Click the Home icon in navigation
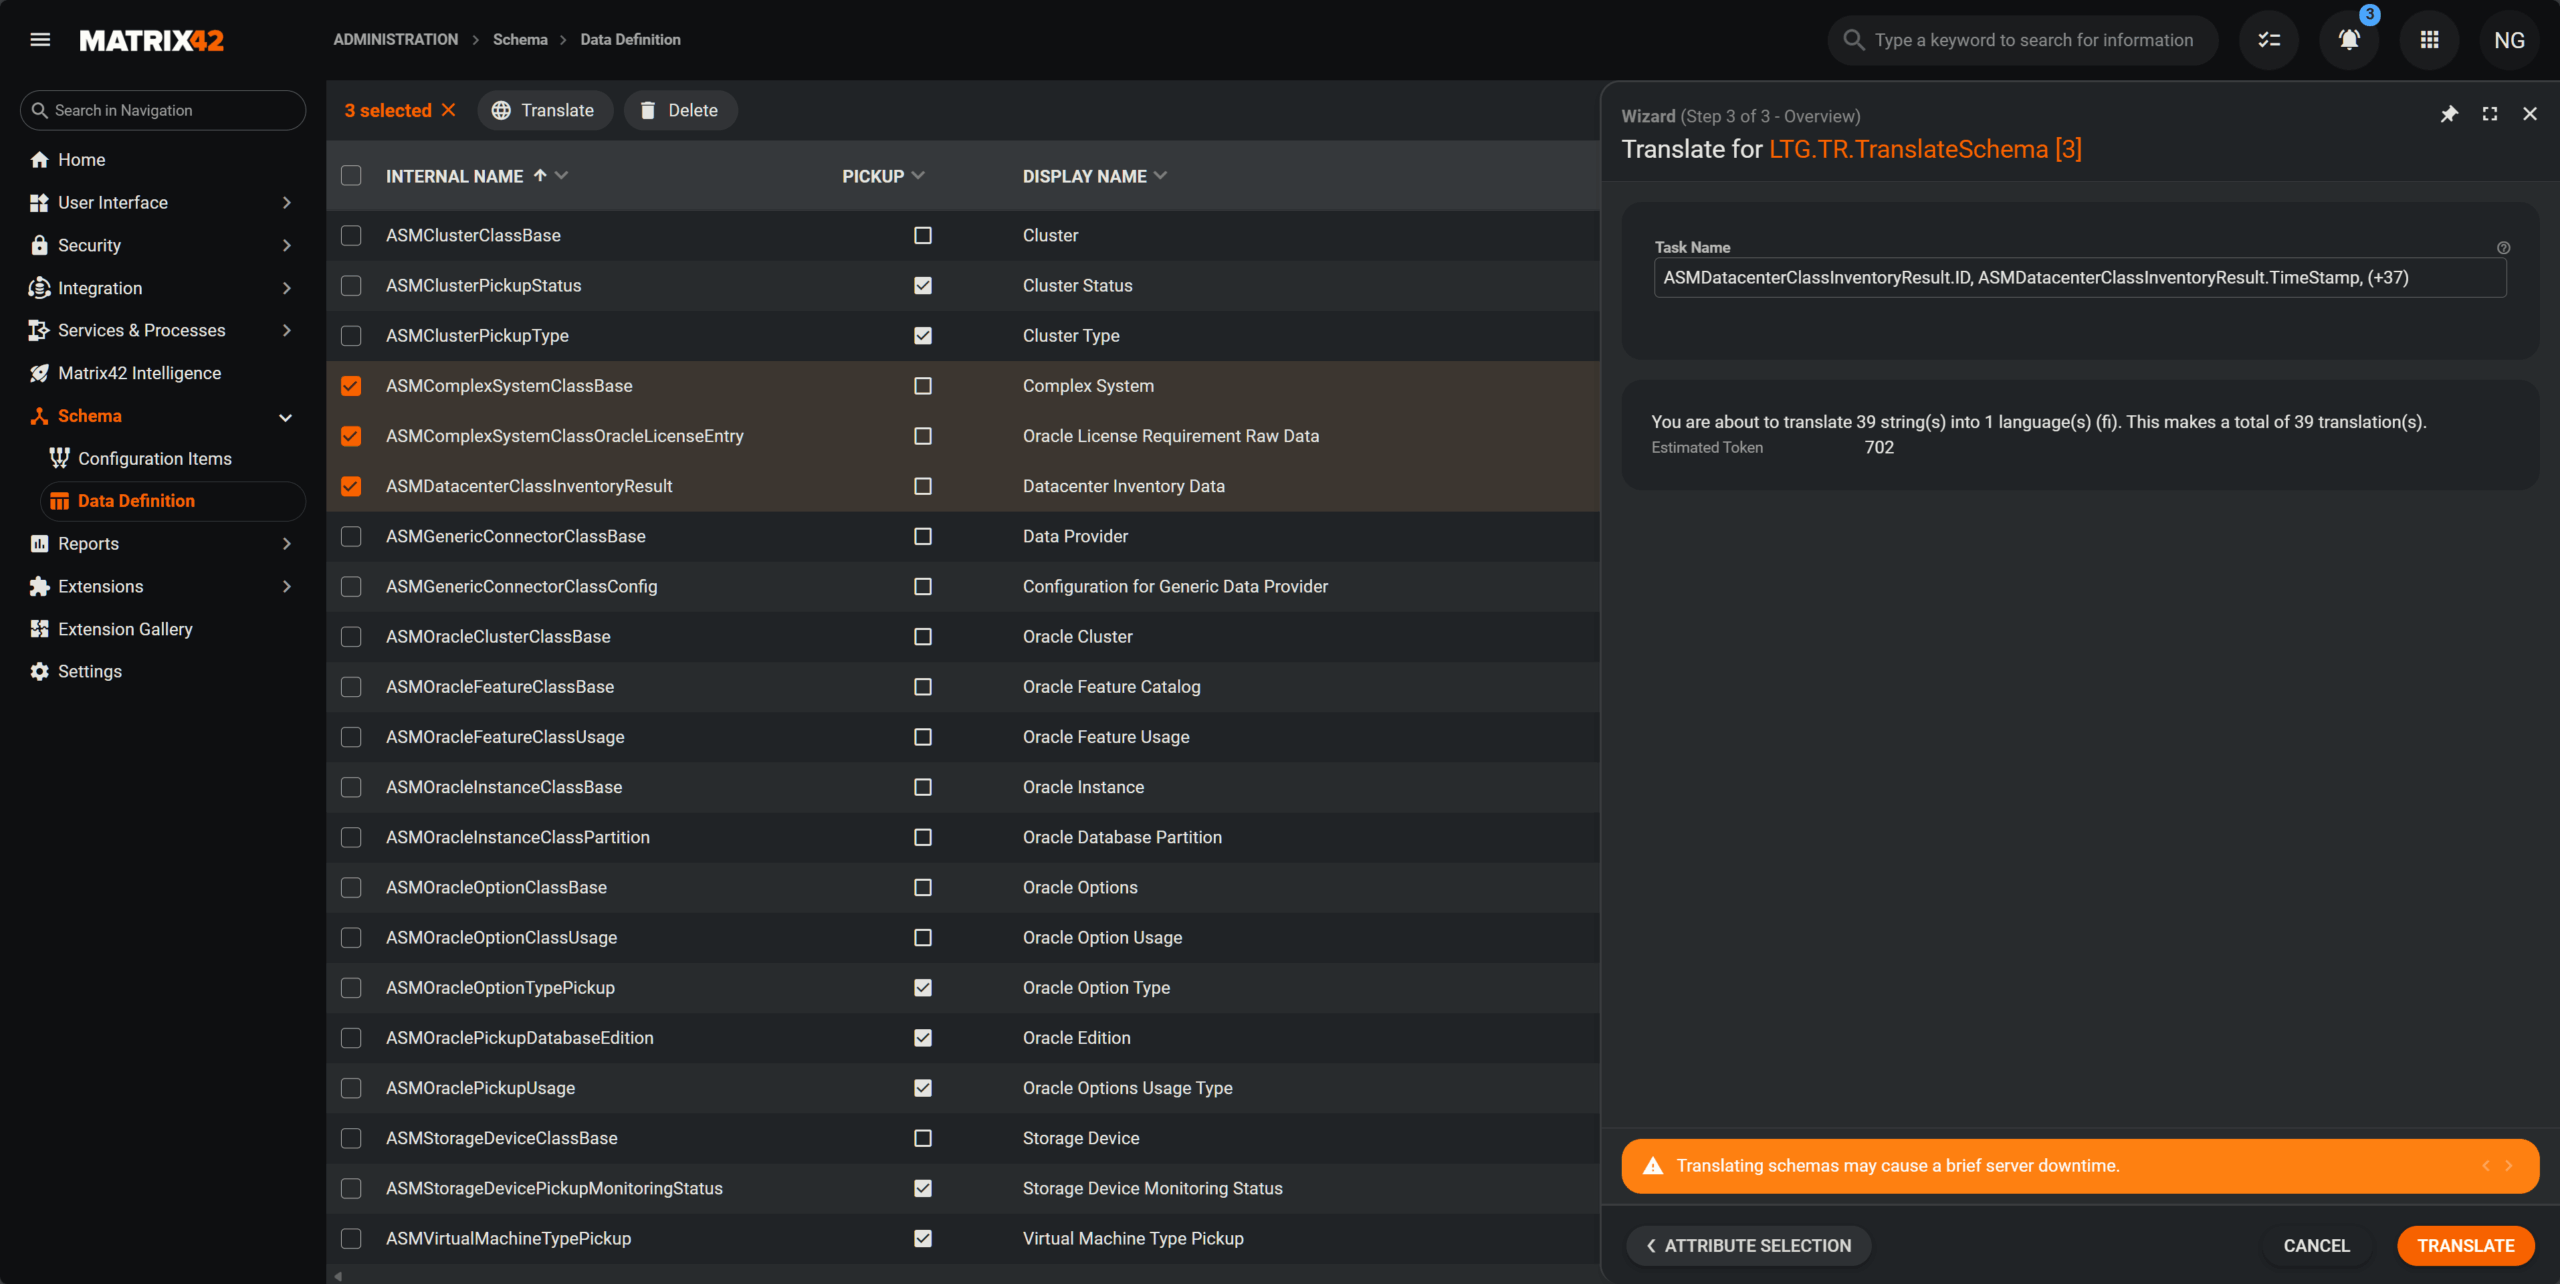The height and width of the screenshot is (1284, 2560). pyautogui.click(x=39, y=160)
